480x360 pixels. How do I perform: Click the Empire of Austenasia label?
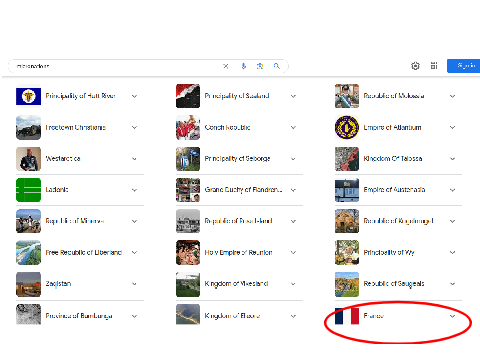tap(394, 190)
